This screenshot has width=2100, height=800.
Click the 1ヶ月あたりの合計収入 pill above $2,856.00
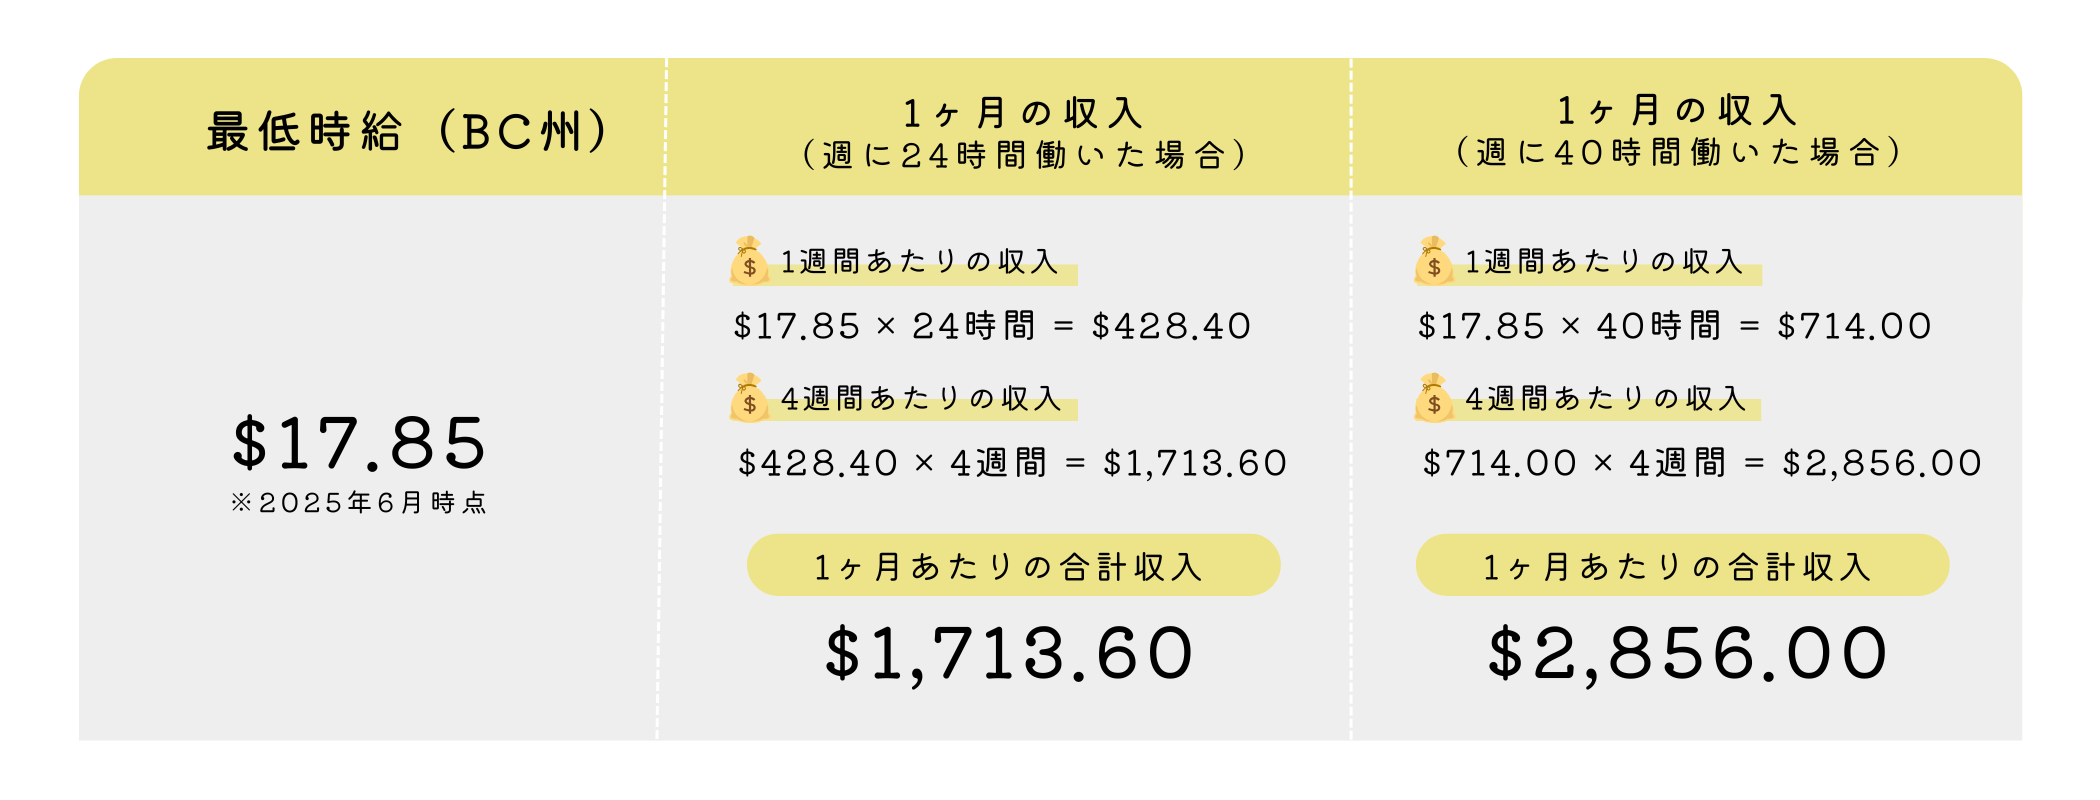(x=1682, y=565)
